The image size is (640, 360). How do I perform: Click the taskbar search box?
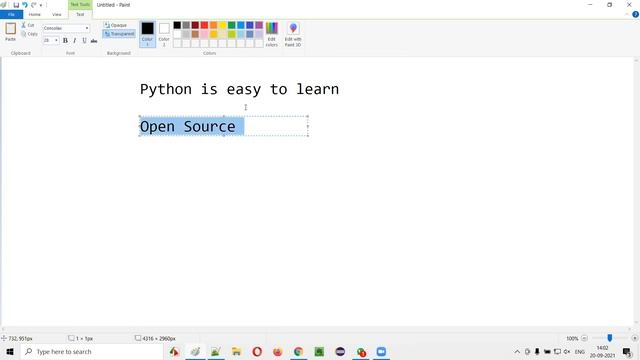(92, 351)
